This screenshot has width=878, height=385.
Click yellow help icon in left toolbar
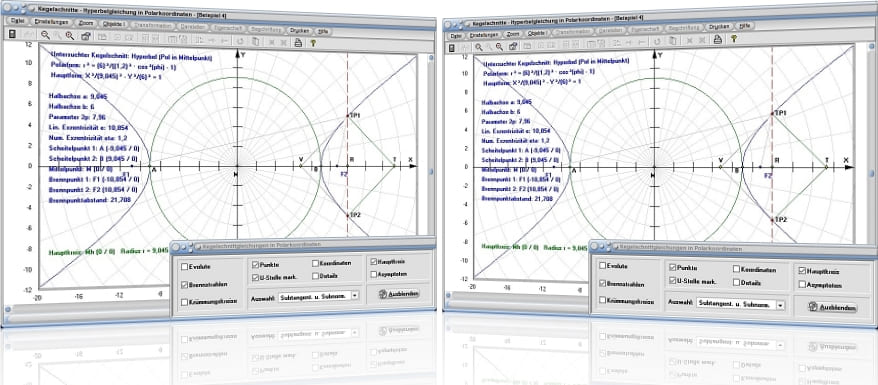point(313,42)
